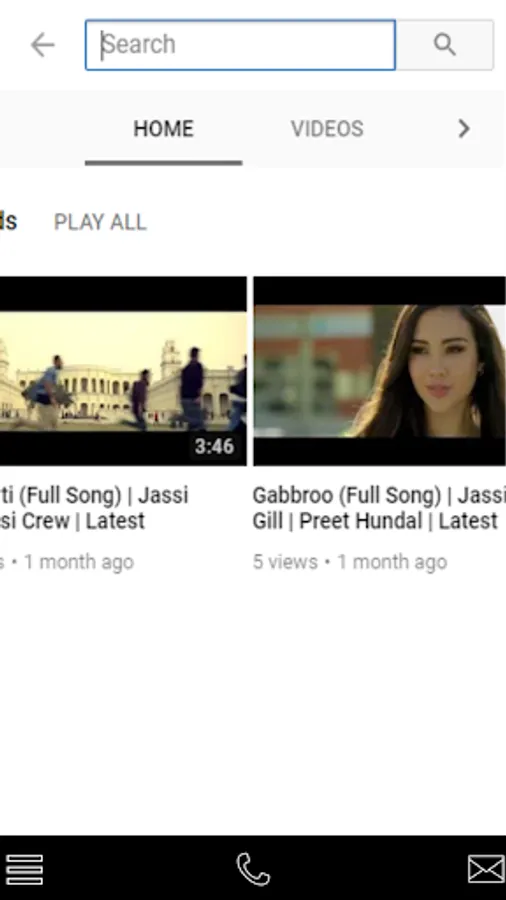Open the Gabbroo (Full Song) title link
This screenshot has width=506, height=900.
tap(379, 508)
